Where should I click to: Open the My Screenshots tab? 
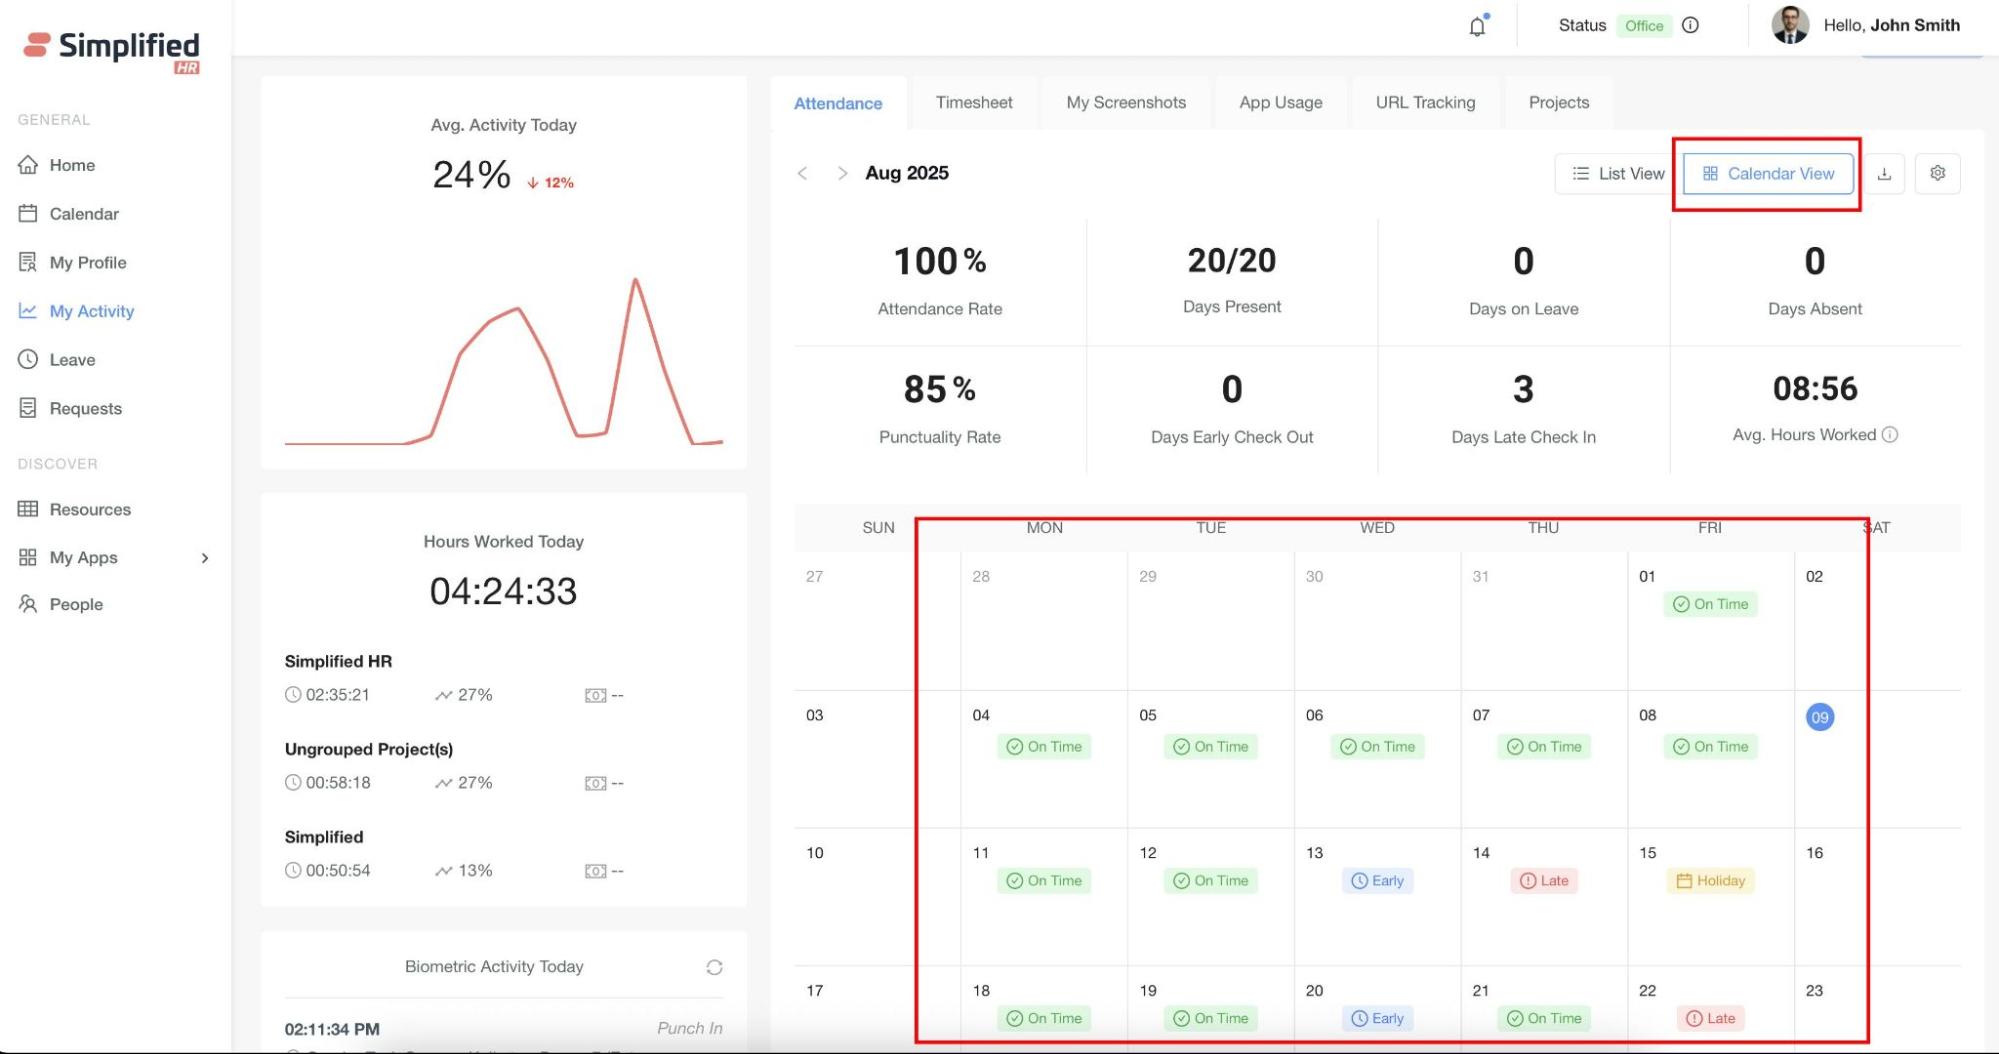pyautogui.click(x=1126, y=103)
